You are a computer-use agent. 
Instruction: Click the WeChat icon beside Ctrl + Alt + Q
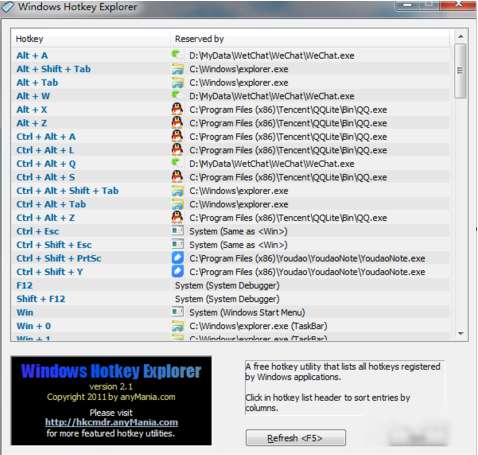[176, 163]
